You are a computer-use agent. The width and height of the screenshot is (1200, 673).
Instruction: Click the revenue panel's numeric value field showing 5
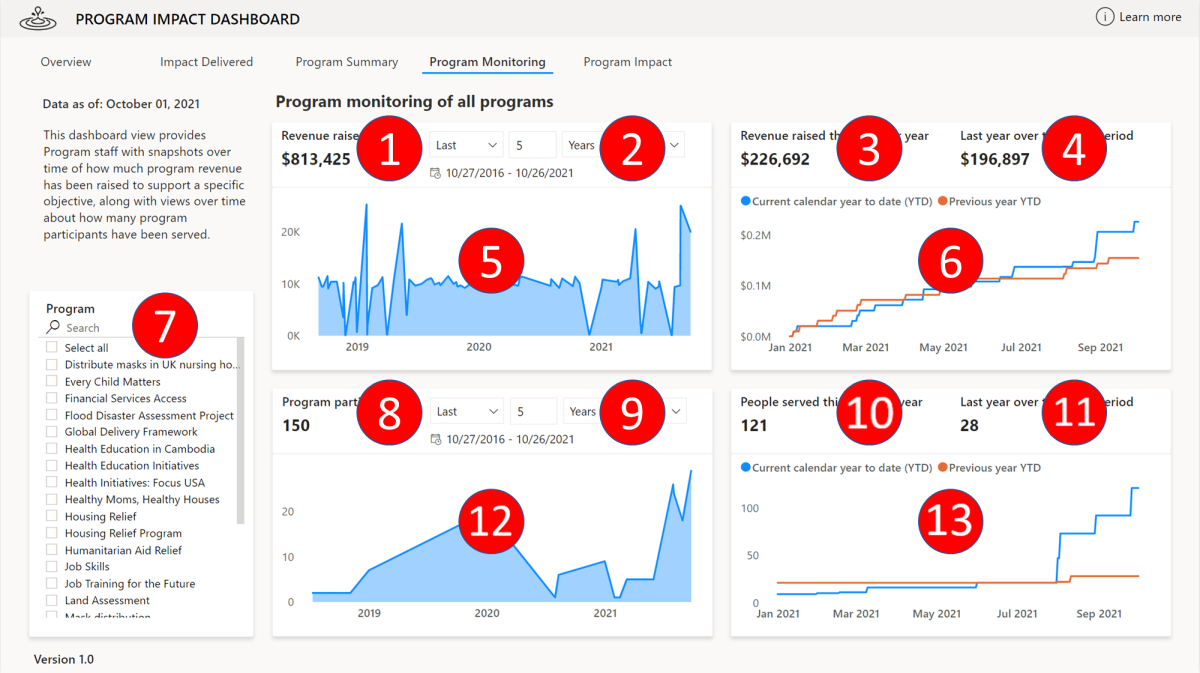tap(533, 143)
